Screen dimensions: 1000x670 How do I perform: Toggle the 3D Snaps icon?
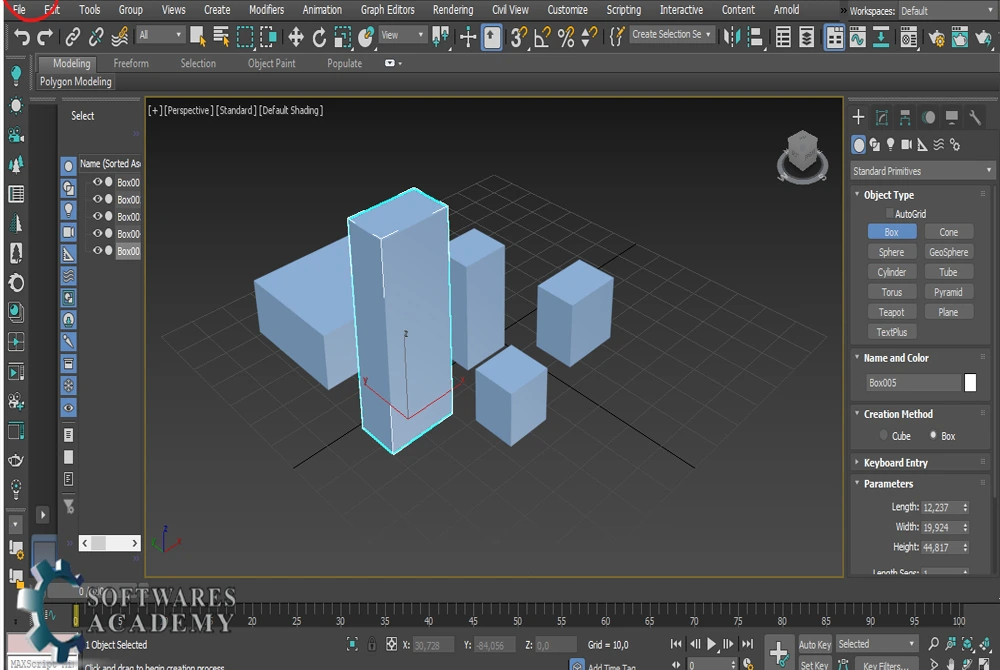[518, 37]
